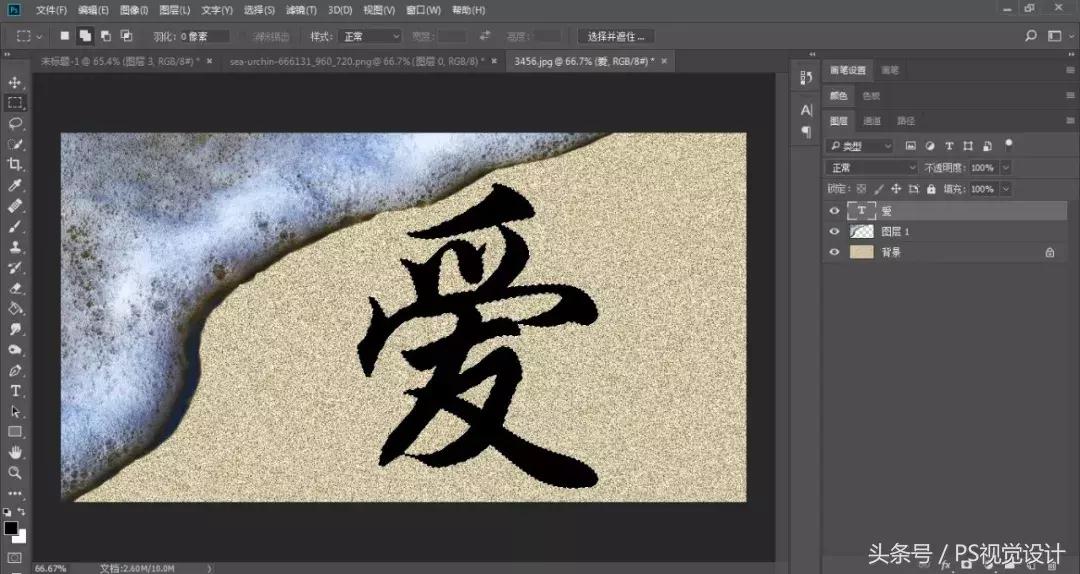This screenshot has width=1080, height=574.
Task: Filter layers by adjustment layers
Action: (x=930, y=146)
